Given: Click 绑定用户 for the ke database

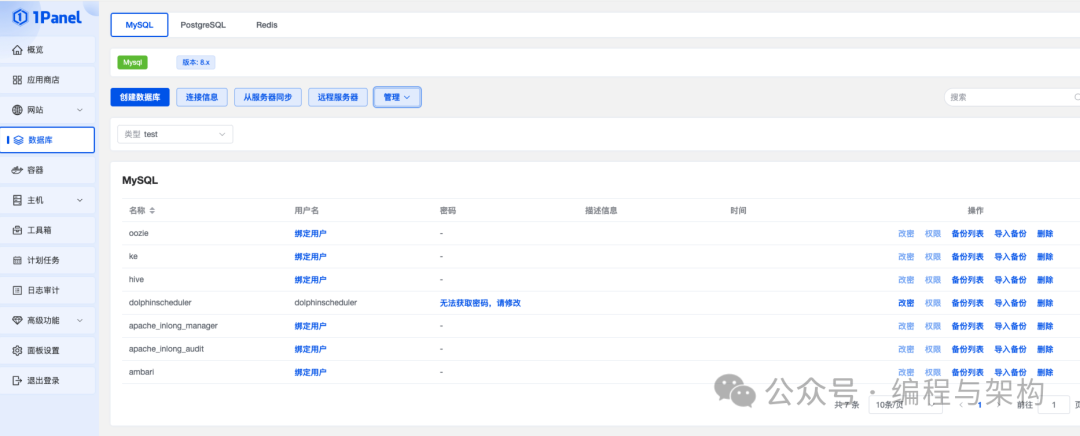Looking at the screenshot, I should pos(310,256).
